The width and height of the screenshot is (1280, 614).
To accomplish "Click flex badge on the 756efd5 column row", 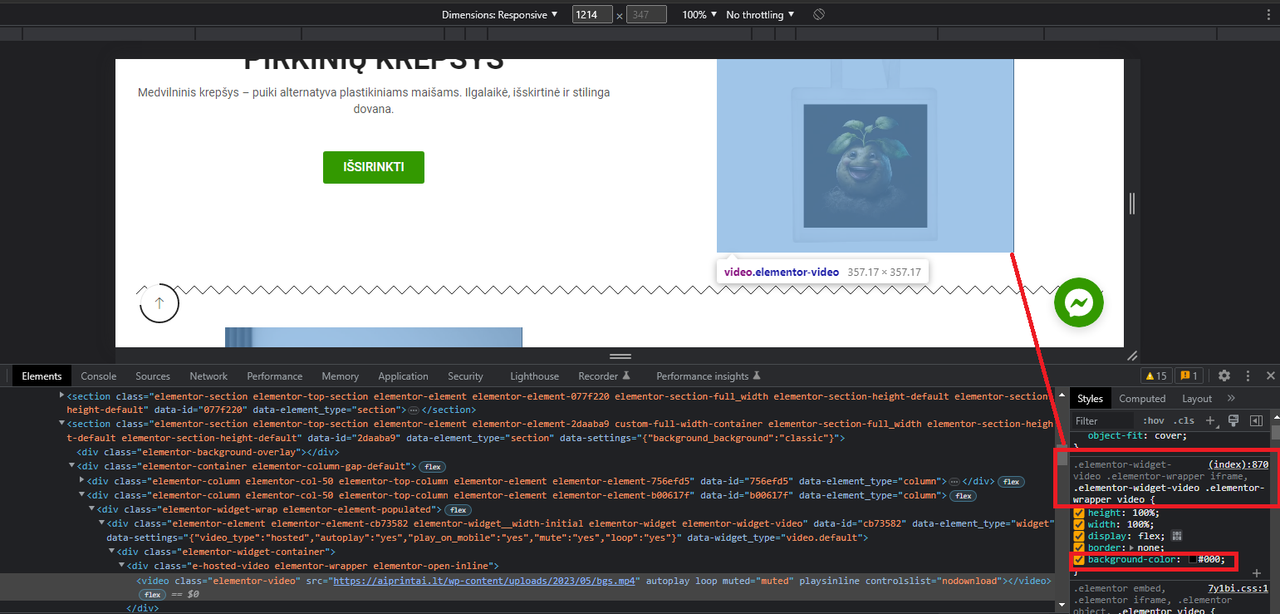I will coord(1011,481).
